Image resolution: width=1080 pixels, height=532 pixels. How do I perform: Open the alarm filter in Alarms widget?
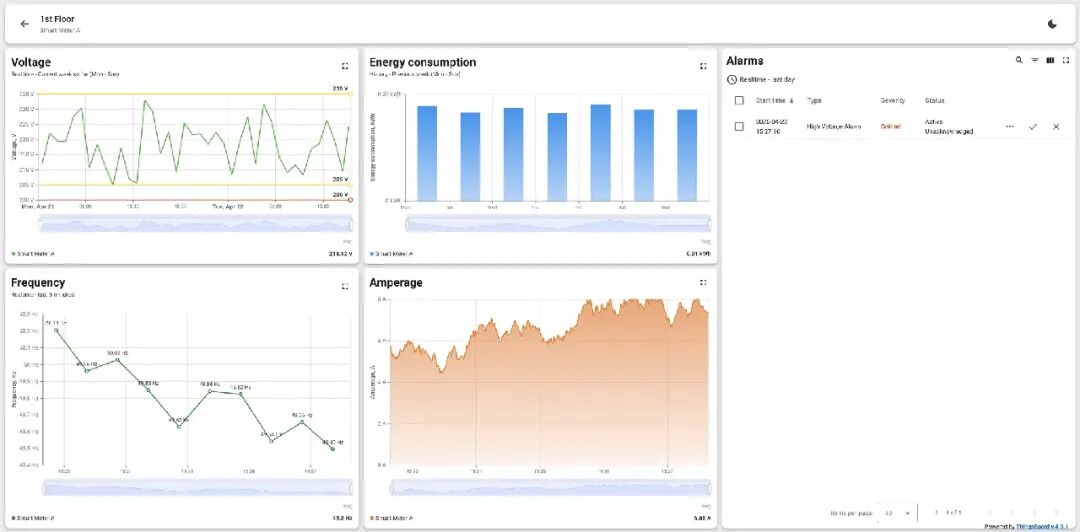pyautogui.click(x=1035, y=61)
